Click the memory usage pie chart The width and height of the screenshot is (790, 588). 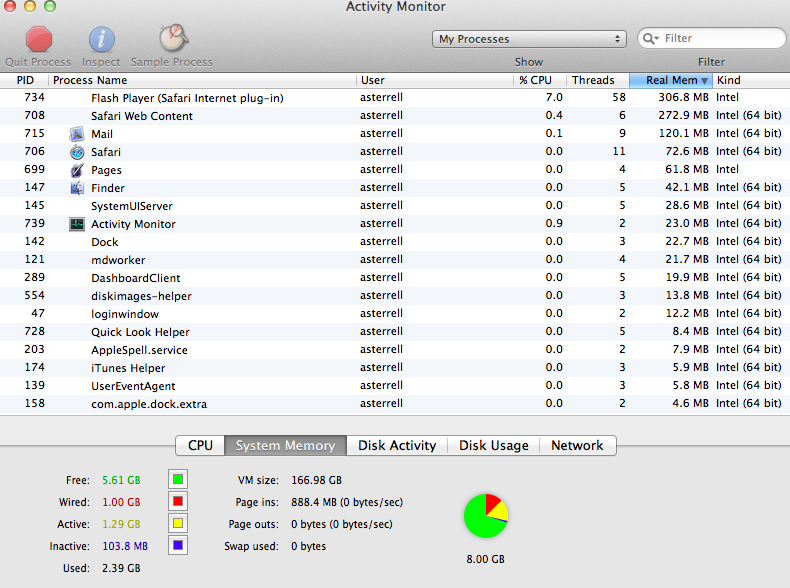point(486,516)
